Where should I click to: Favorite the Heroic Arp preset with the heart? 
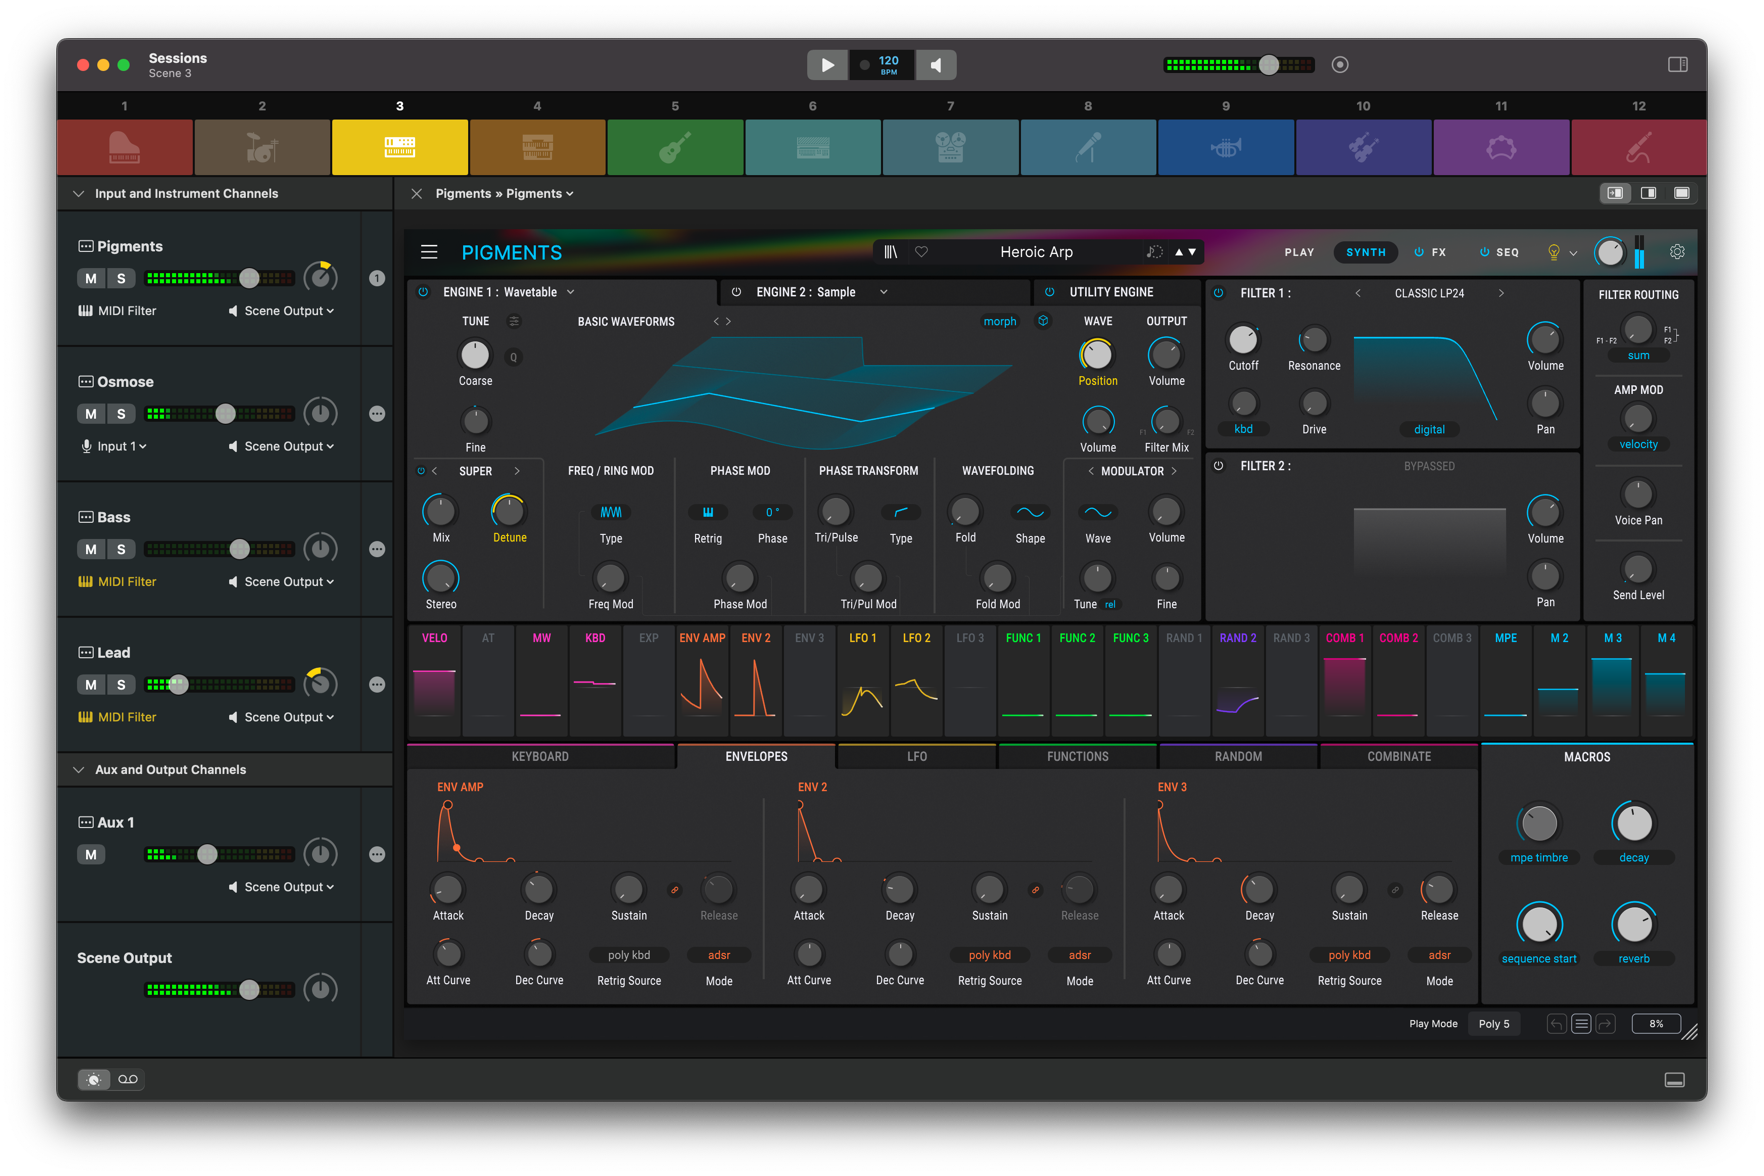pyautogui.click(x=921, y=252)
